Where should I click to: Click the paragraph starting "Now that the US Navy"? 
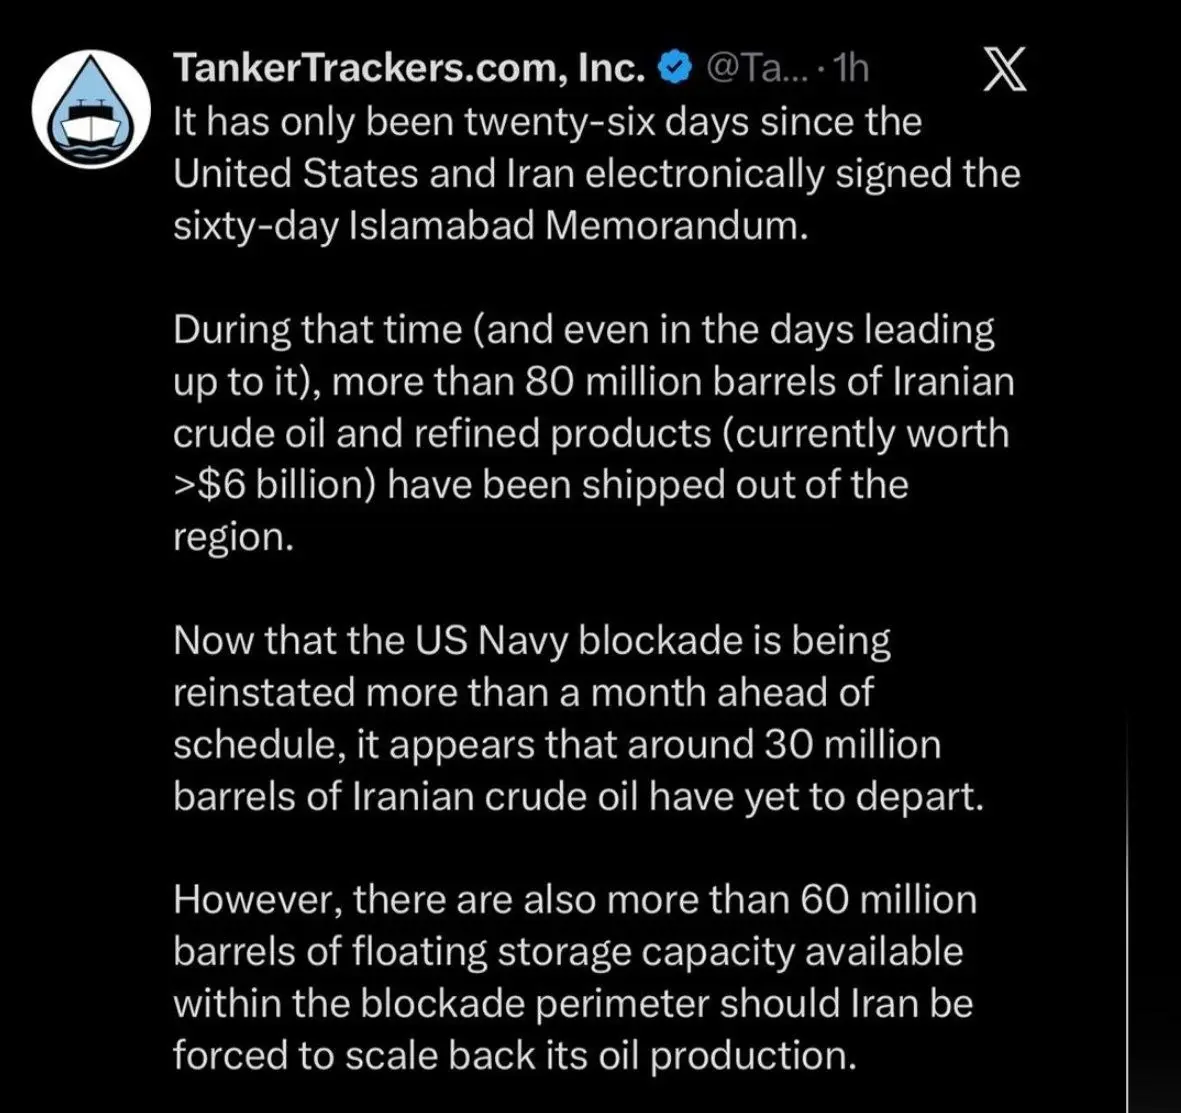[x=578, y=718]
